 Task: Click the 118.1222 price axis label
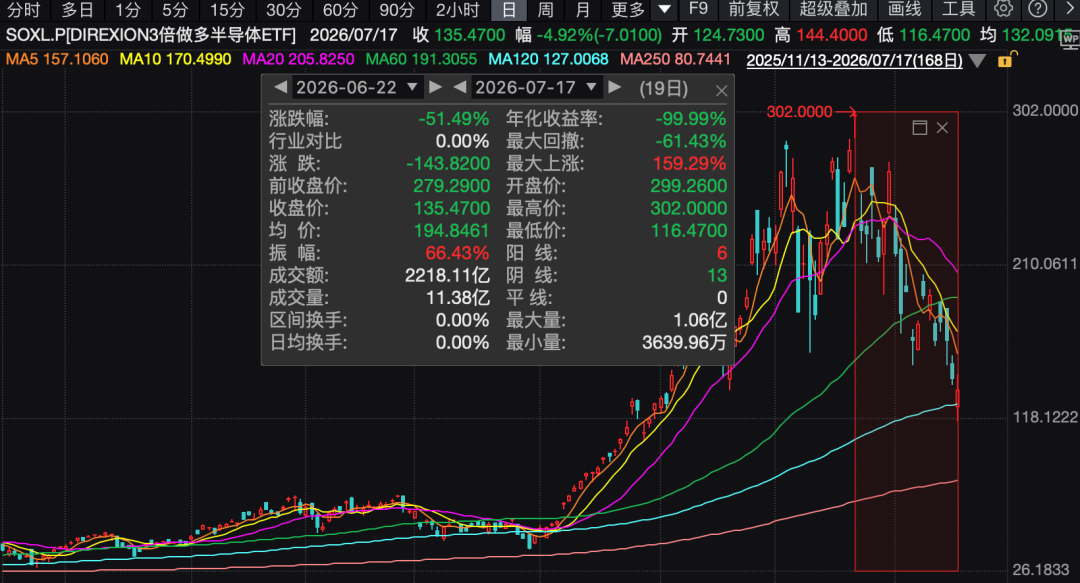coord(1045,417)
